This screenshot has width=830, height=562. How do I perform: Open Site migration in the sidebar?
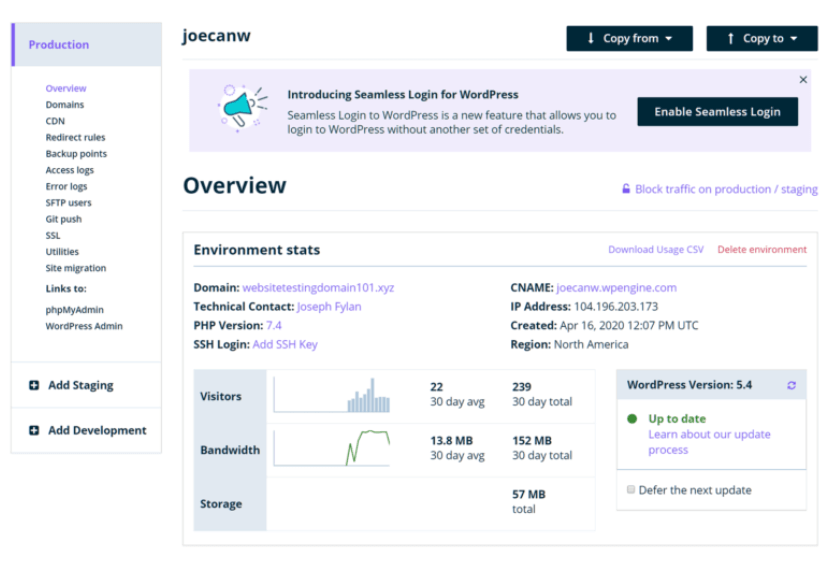(x=76, y=269)
